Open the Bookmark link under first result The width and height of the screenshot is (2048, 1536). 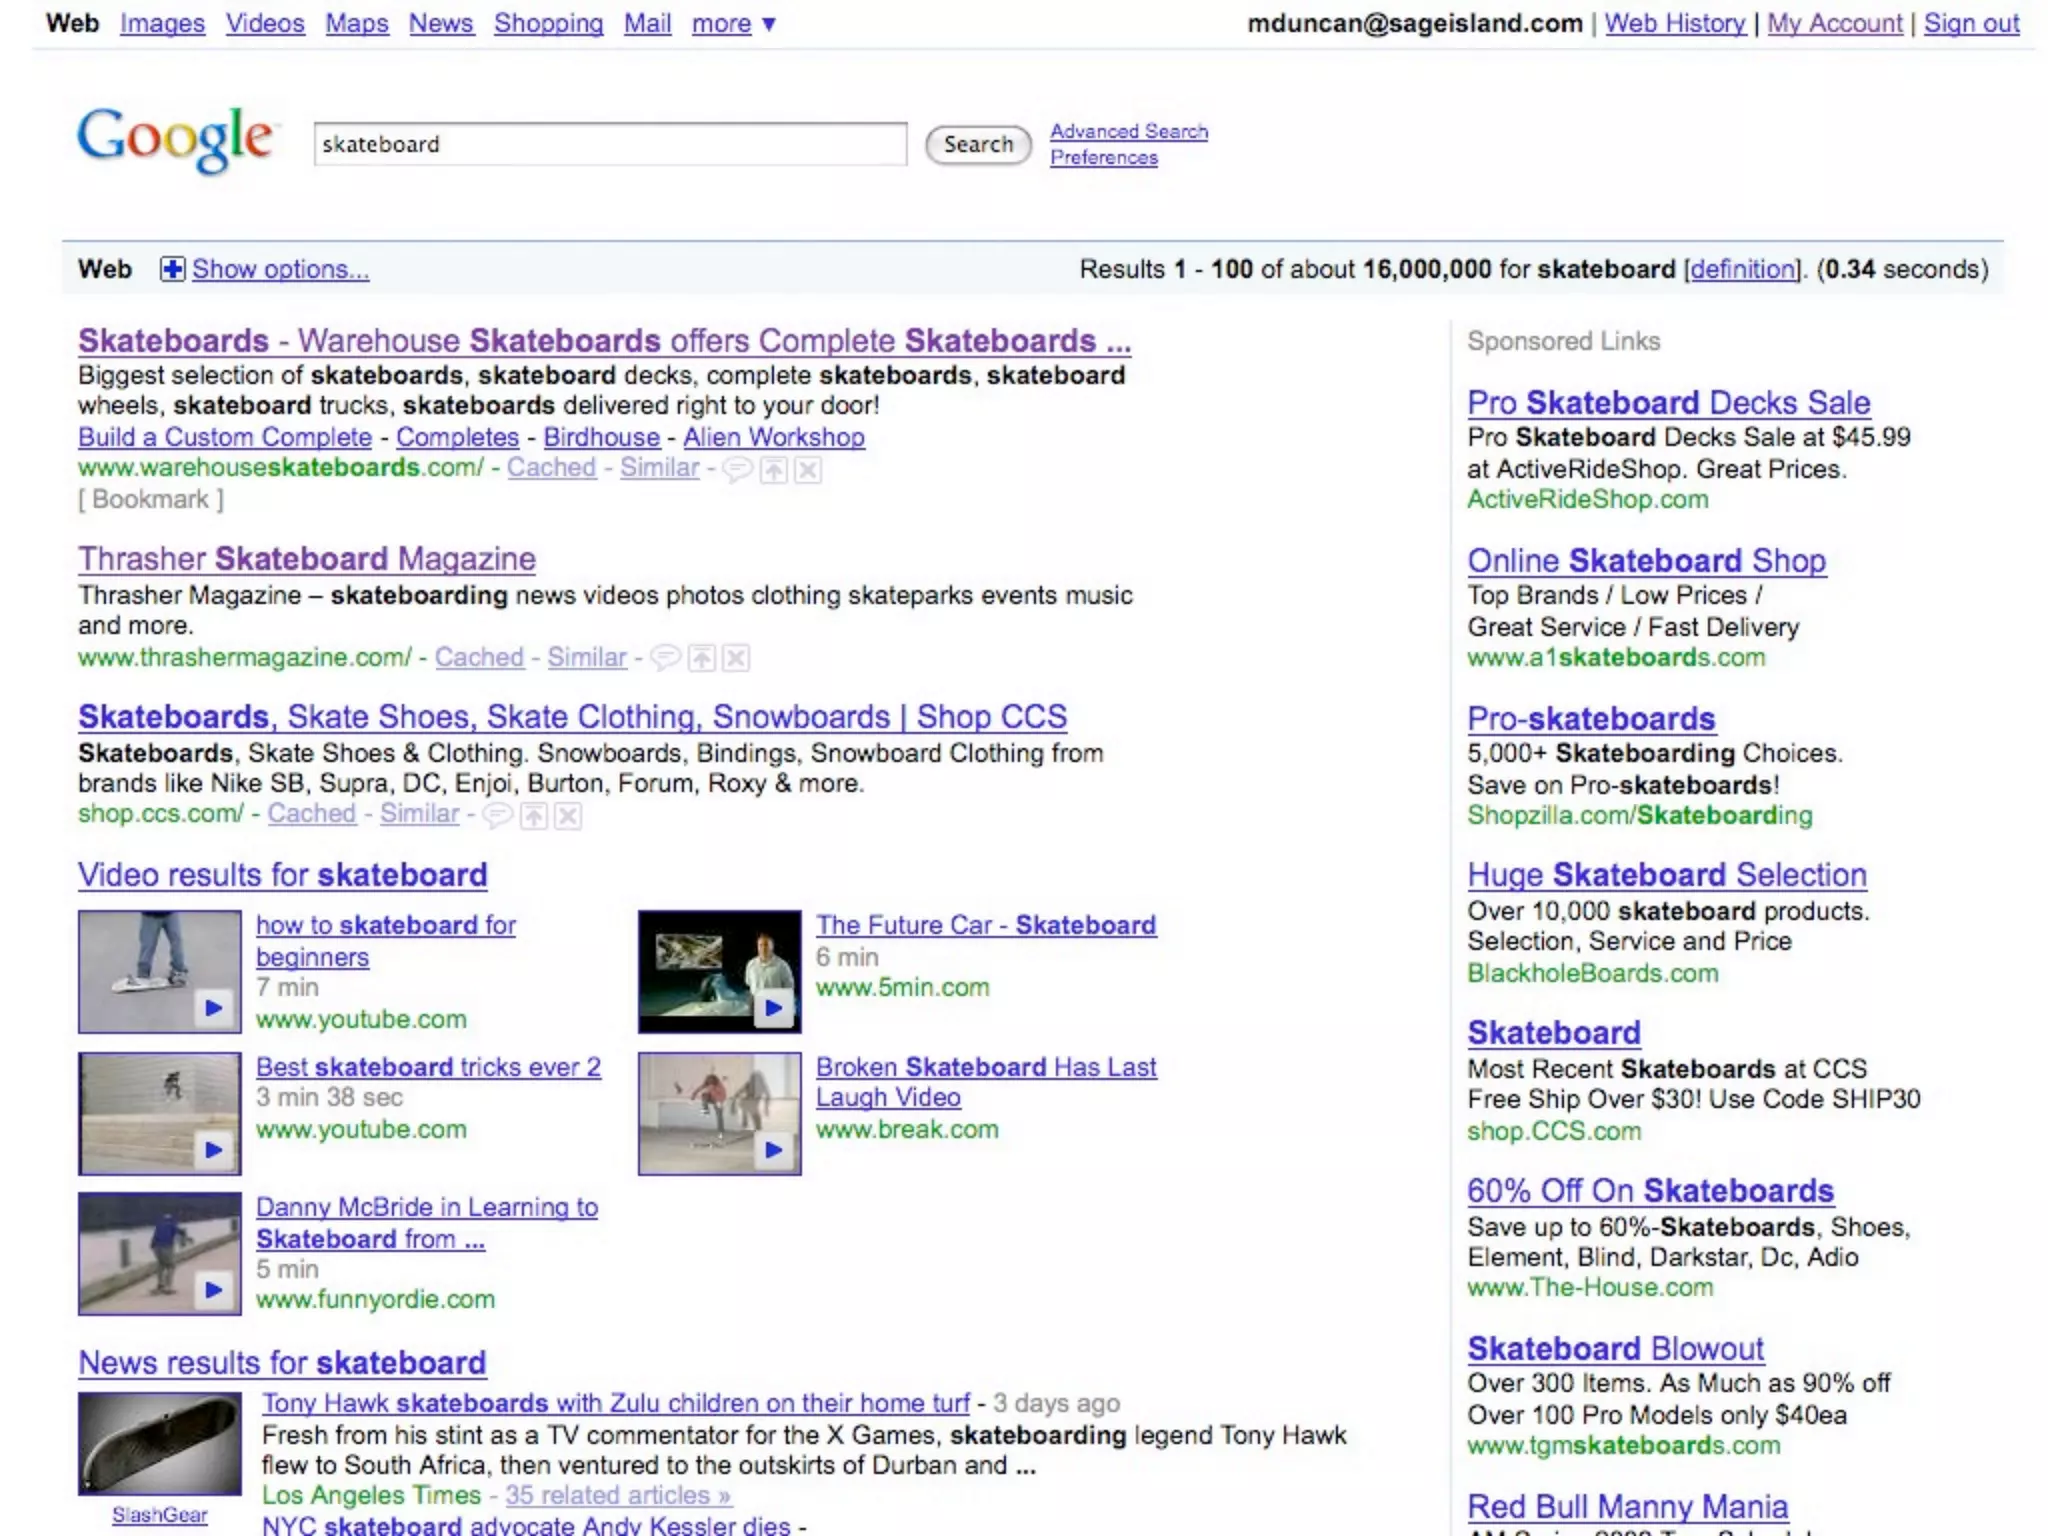click(x=151, y=499)
